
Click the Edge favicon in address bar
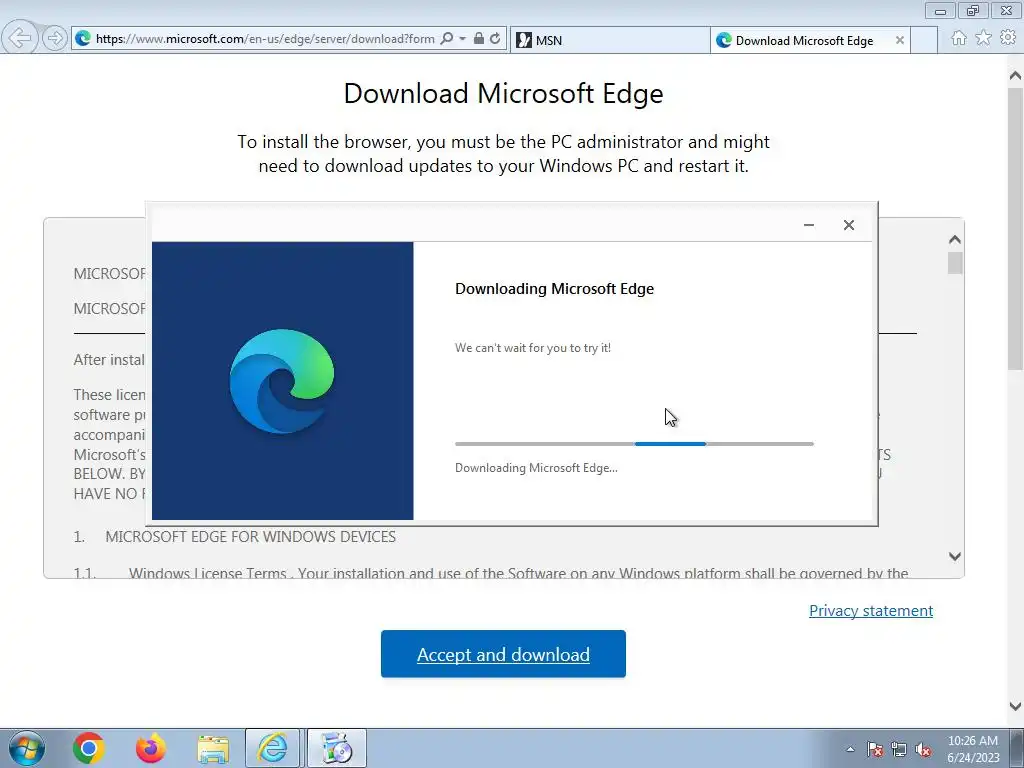click(x=83, y=39)
